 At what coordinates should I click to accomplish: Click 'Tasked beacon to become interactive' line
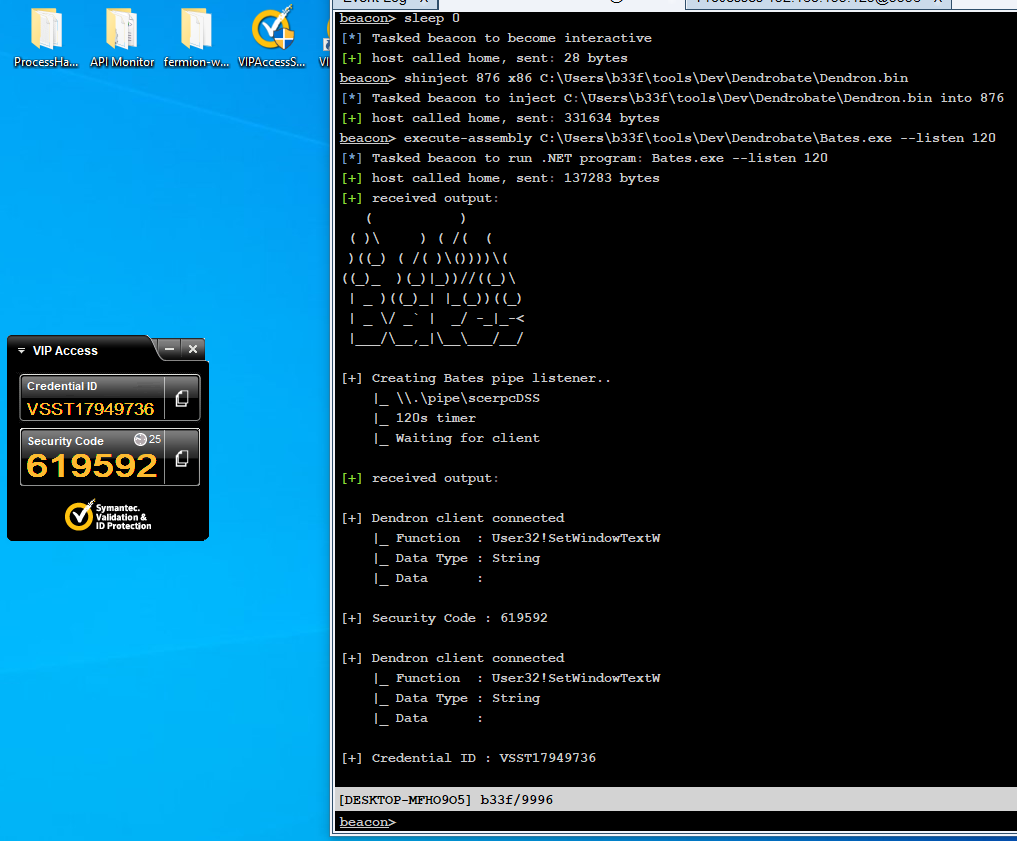tap(496, 38)
